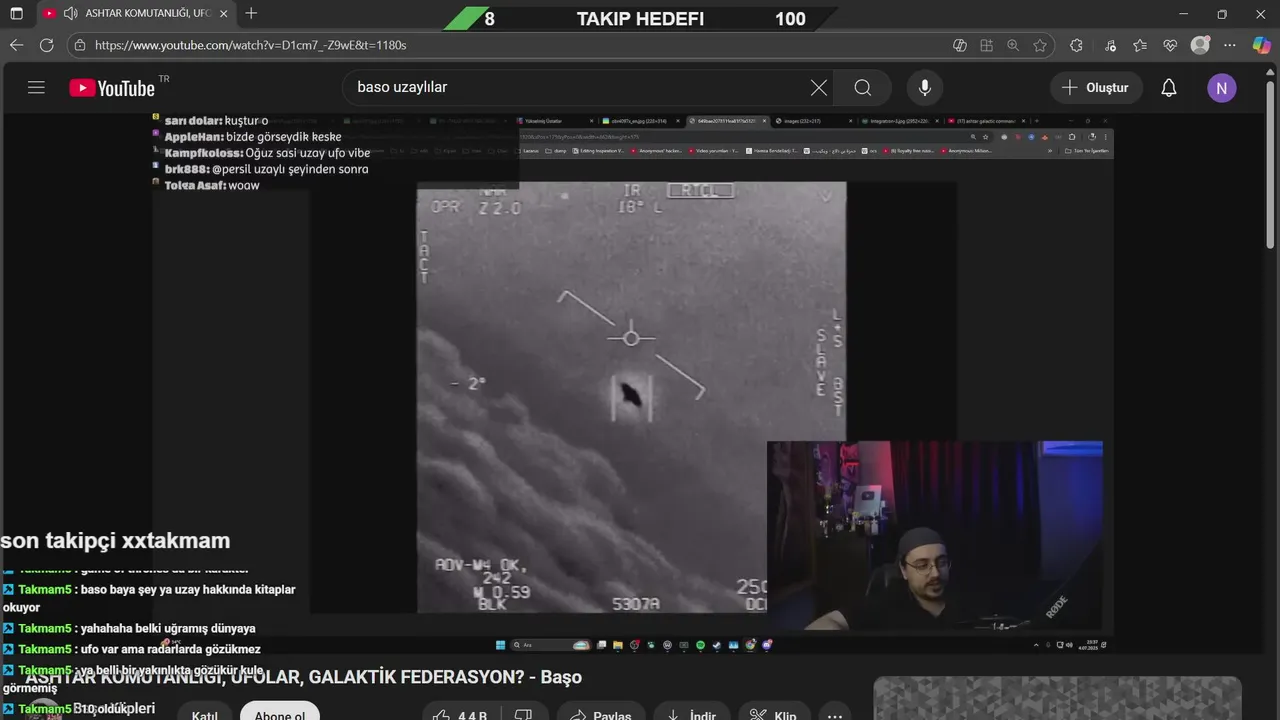The image size is (1280, 720).
Task: Open the Oluştur create menu
Action: click(x=1096, y=87)
